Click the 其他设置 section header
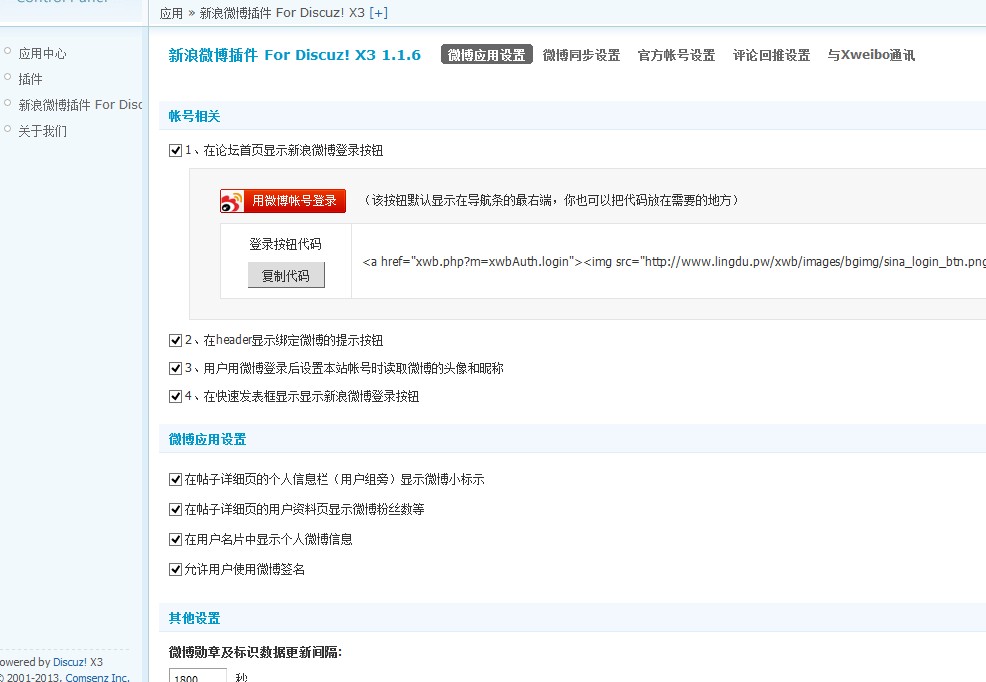 pos(194,619)
